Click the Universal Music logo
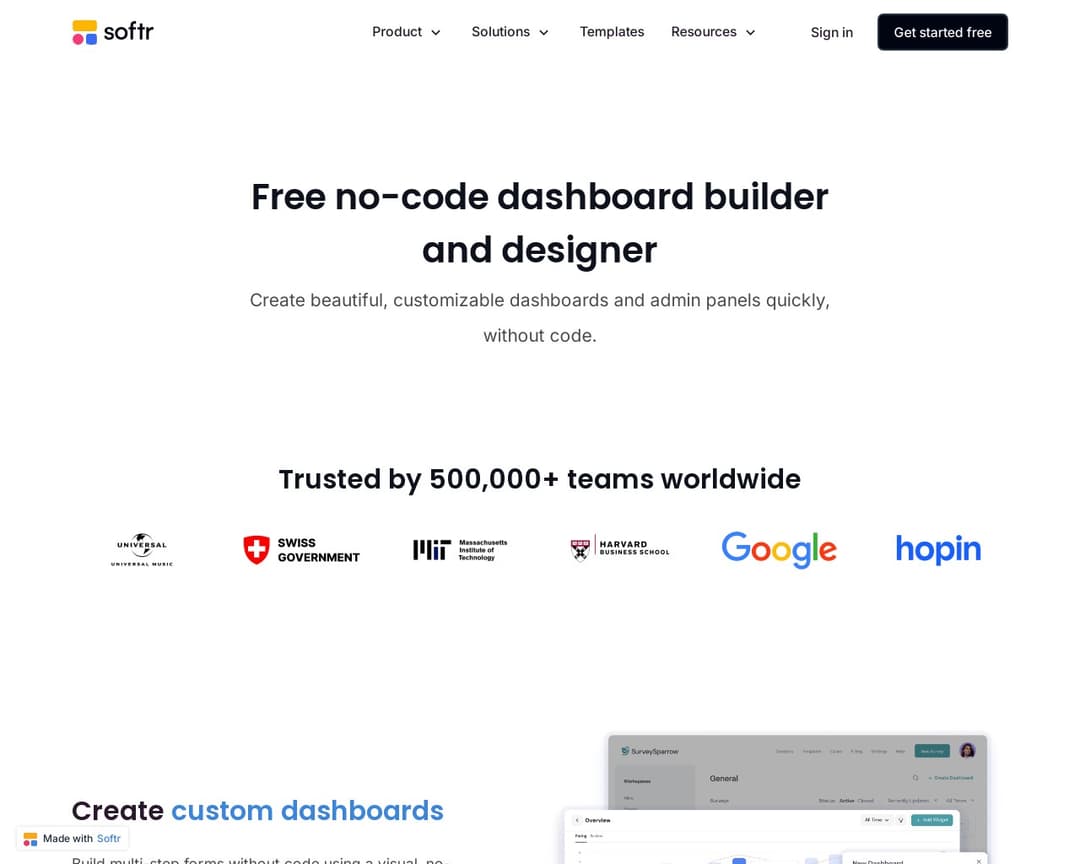 (x=142, y=549)
